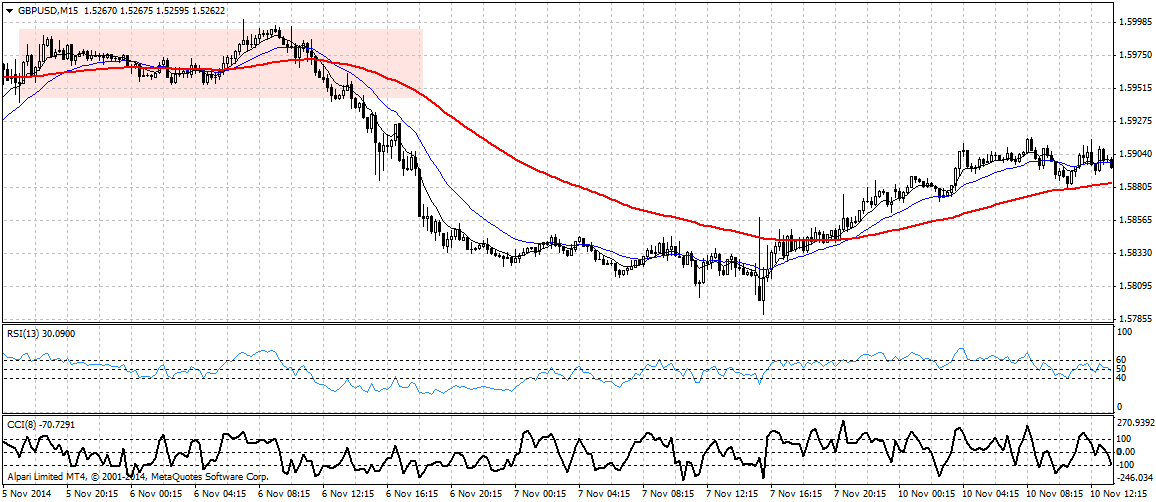
Task: Click the CCI scale value -246.034
Action: click(1135, 478)
